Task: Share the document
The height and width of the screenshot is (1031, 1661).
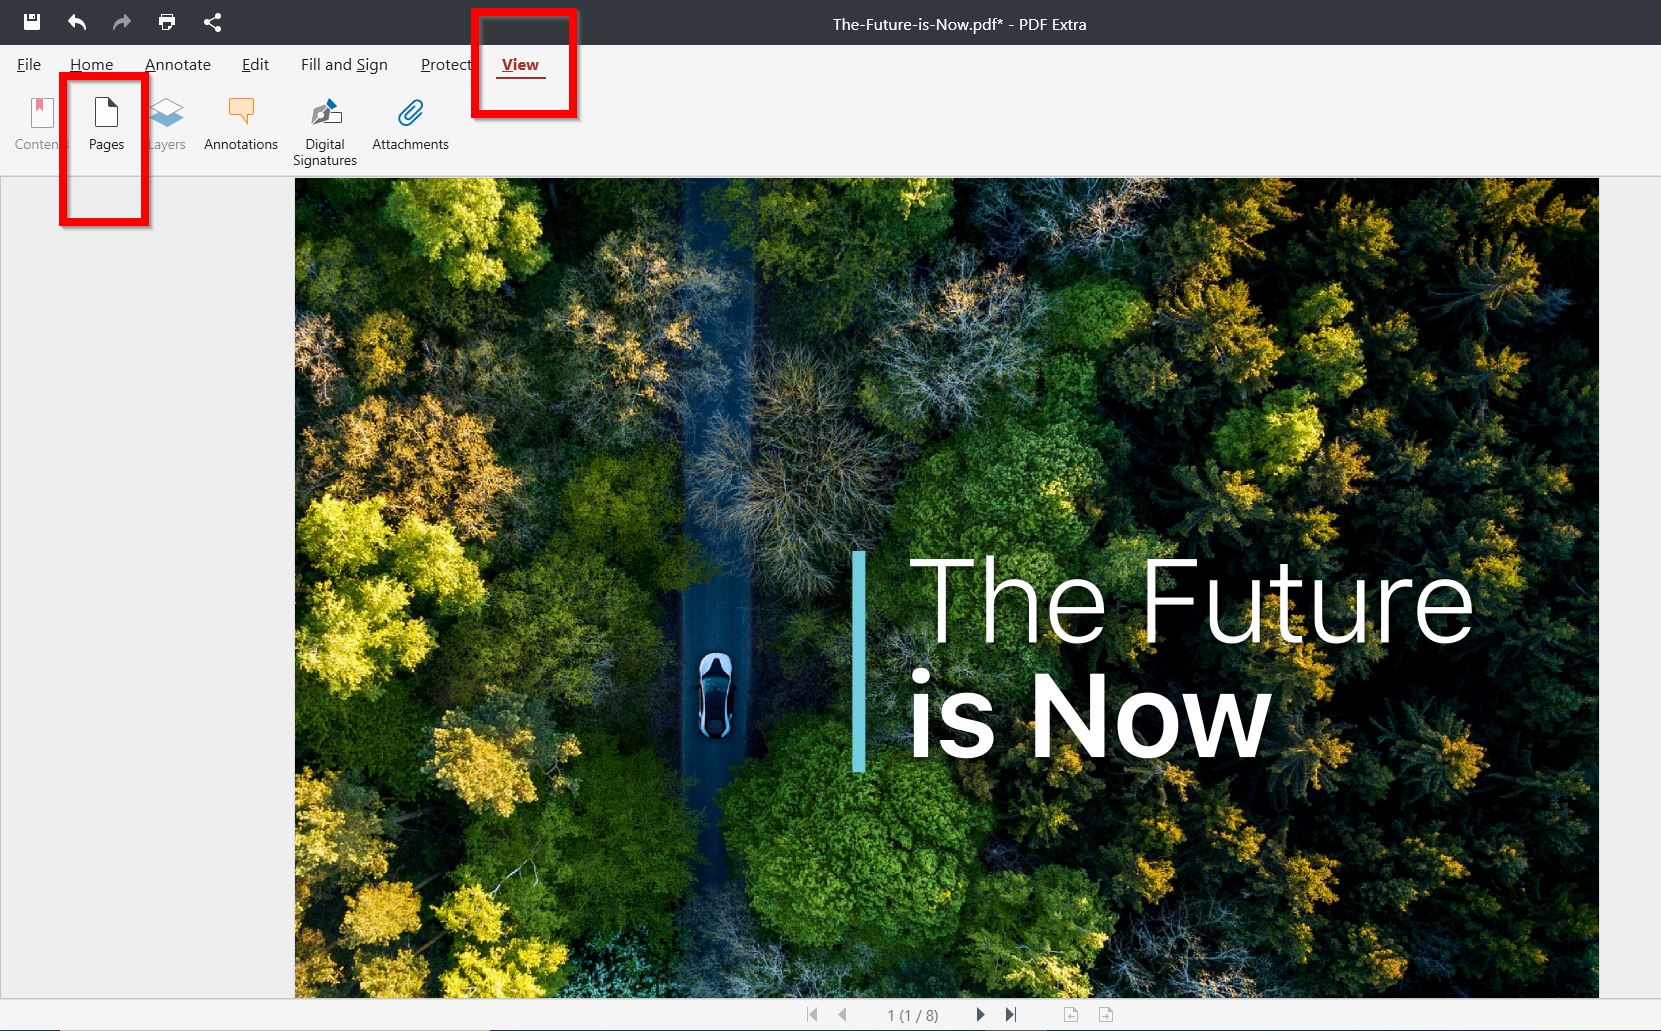Action: [212, 22]
